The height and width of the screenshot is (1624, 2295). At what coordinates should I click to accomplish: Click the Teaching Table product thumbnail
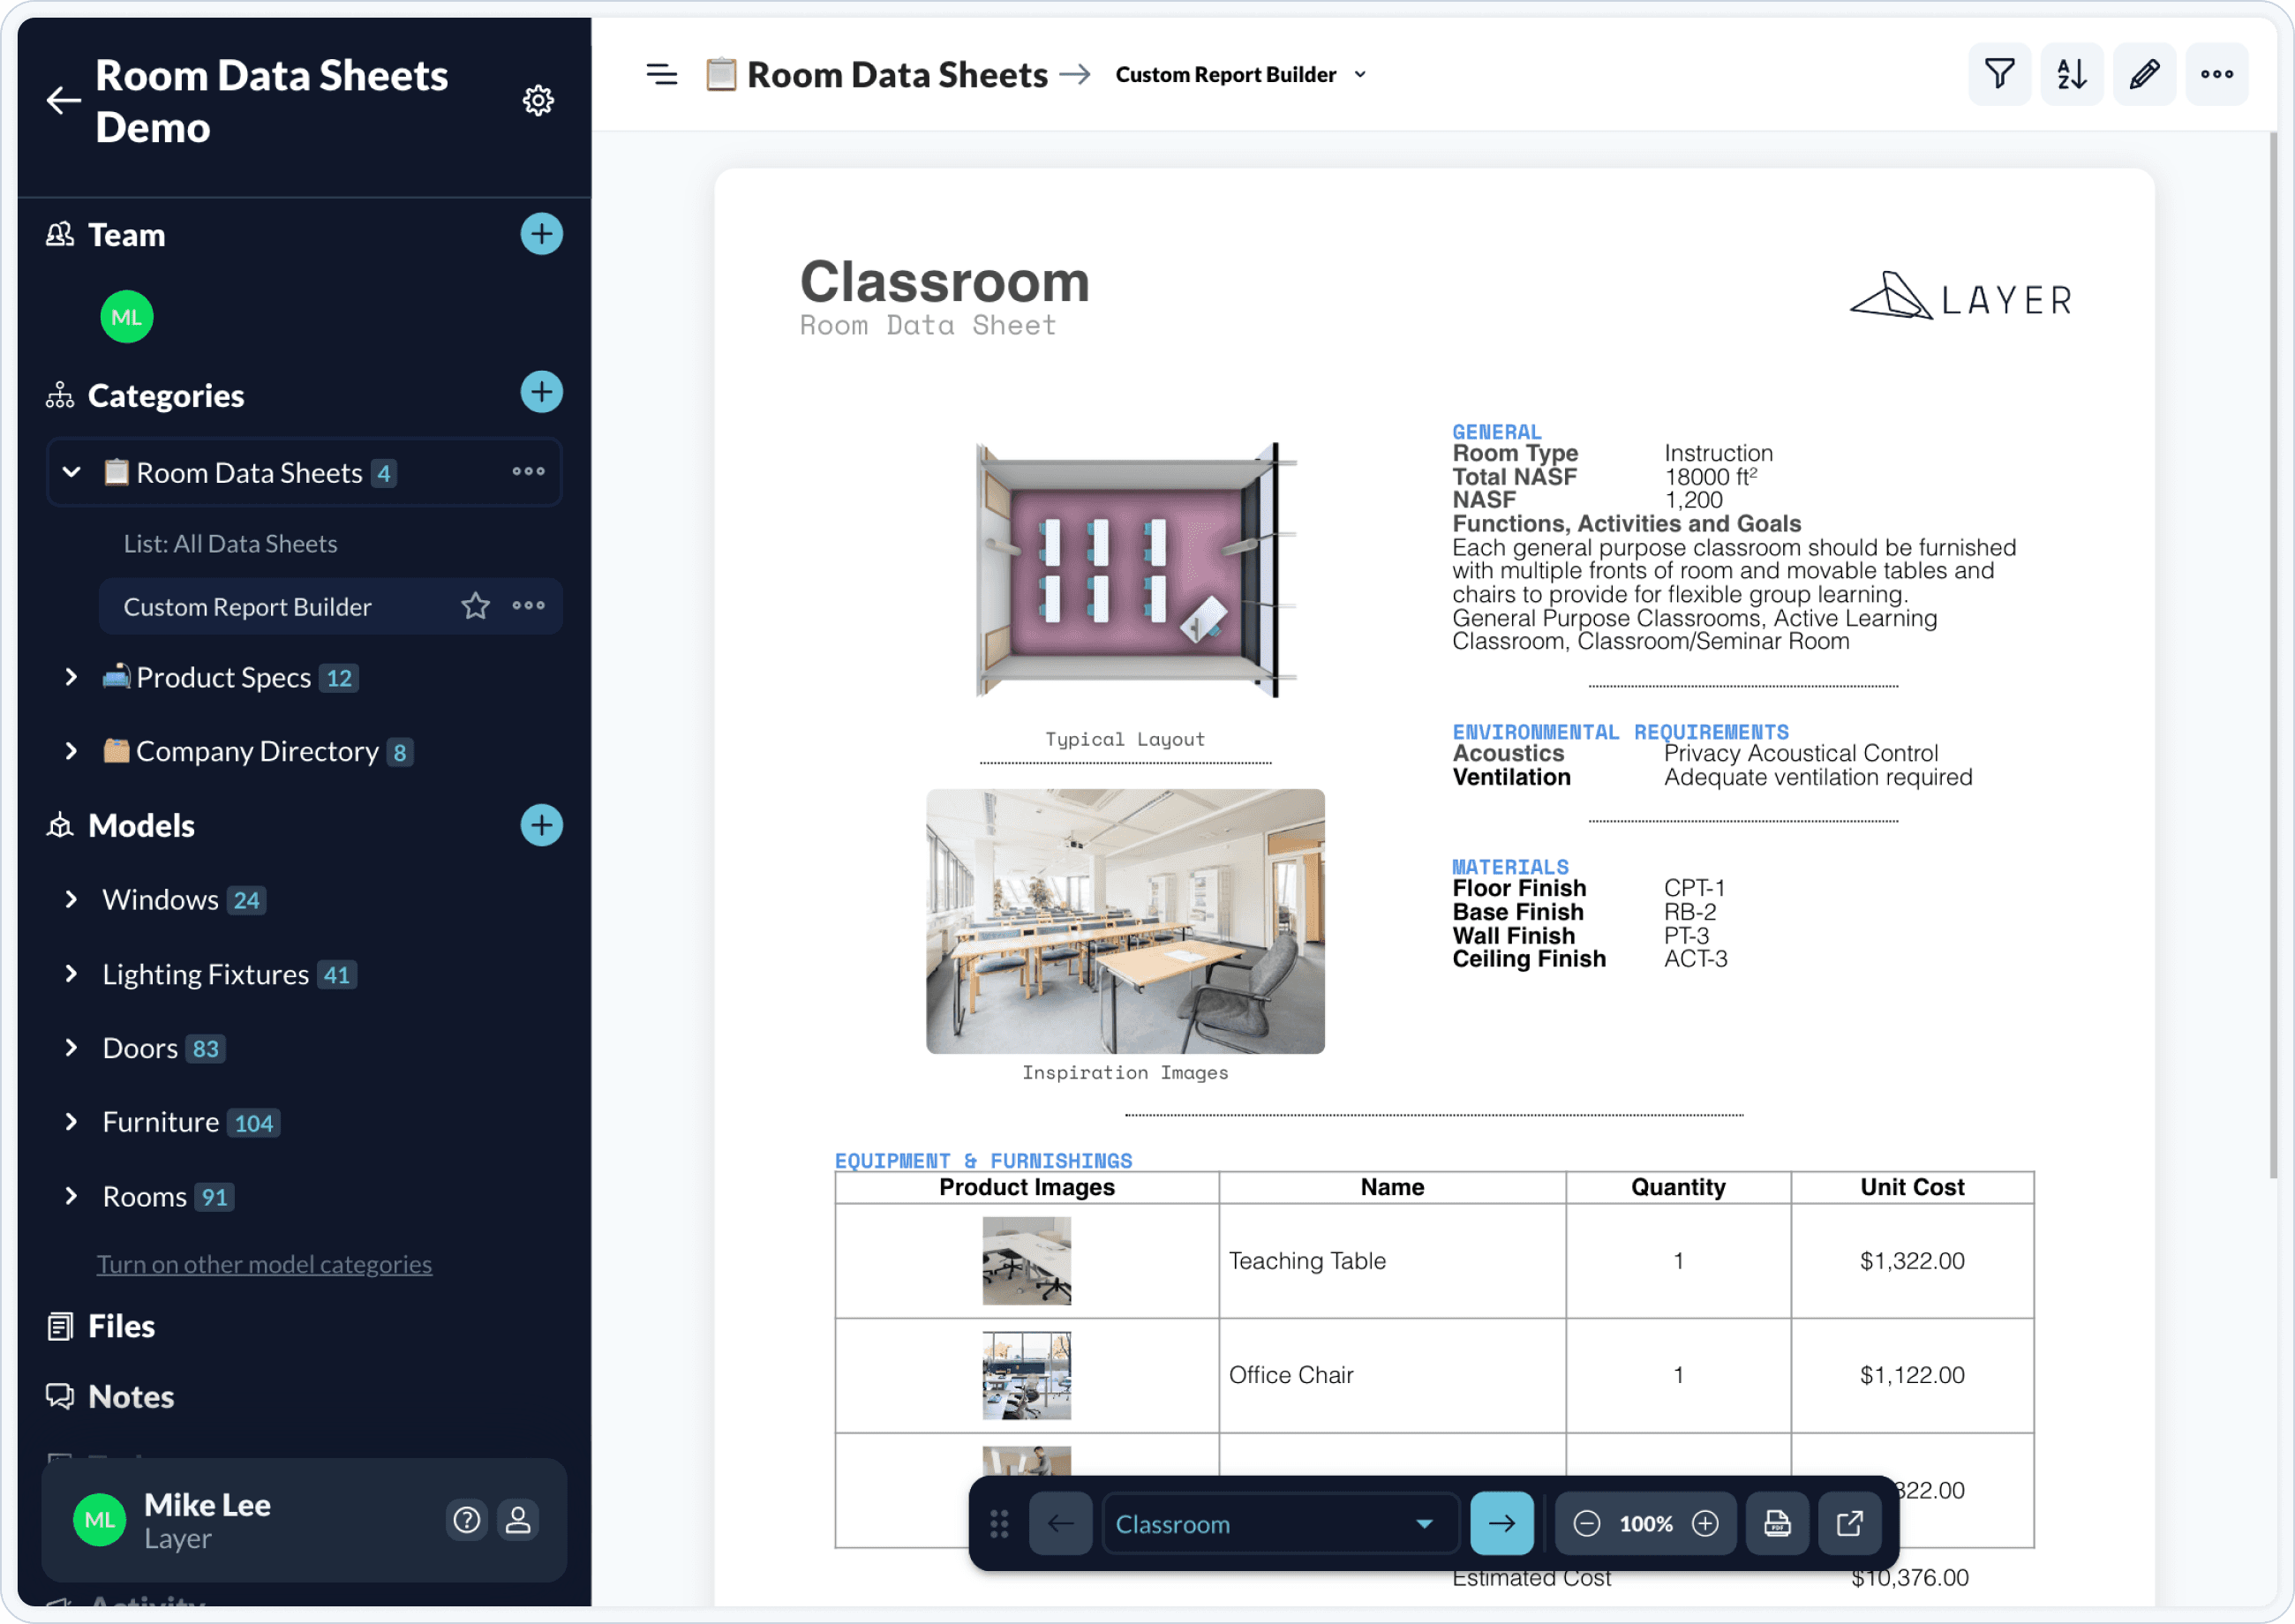pyautogui.click(x=1027, y=1259)
